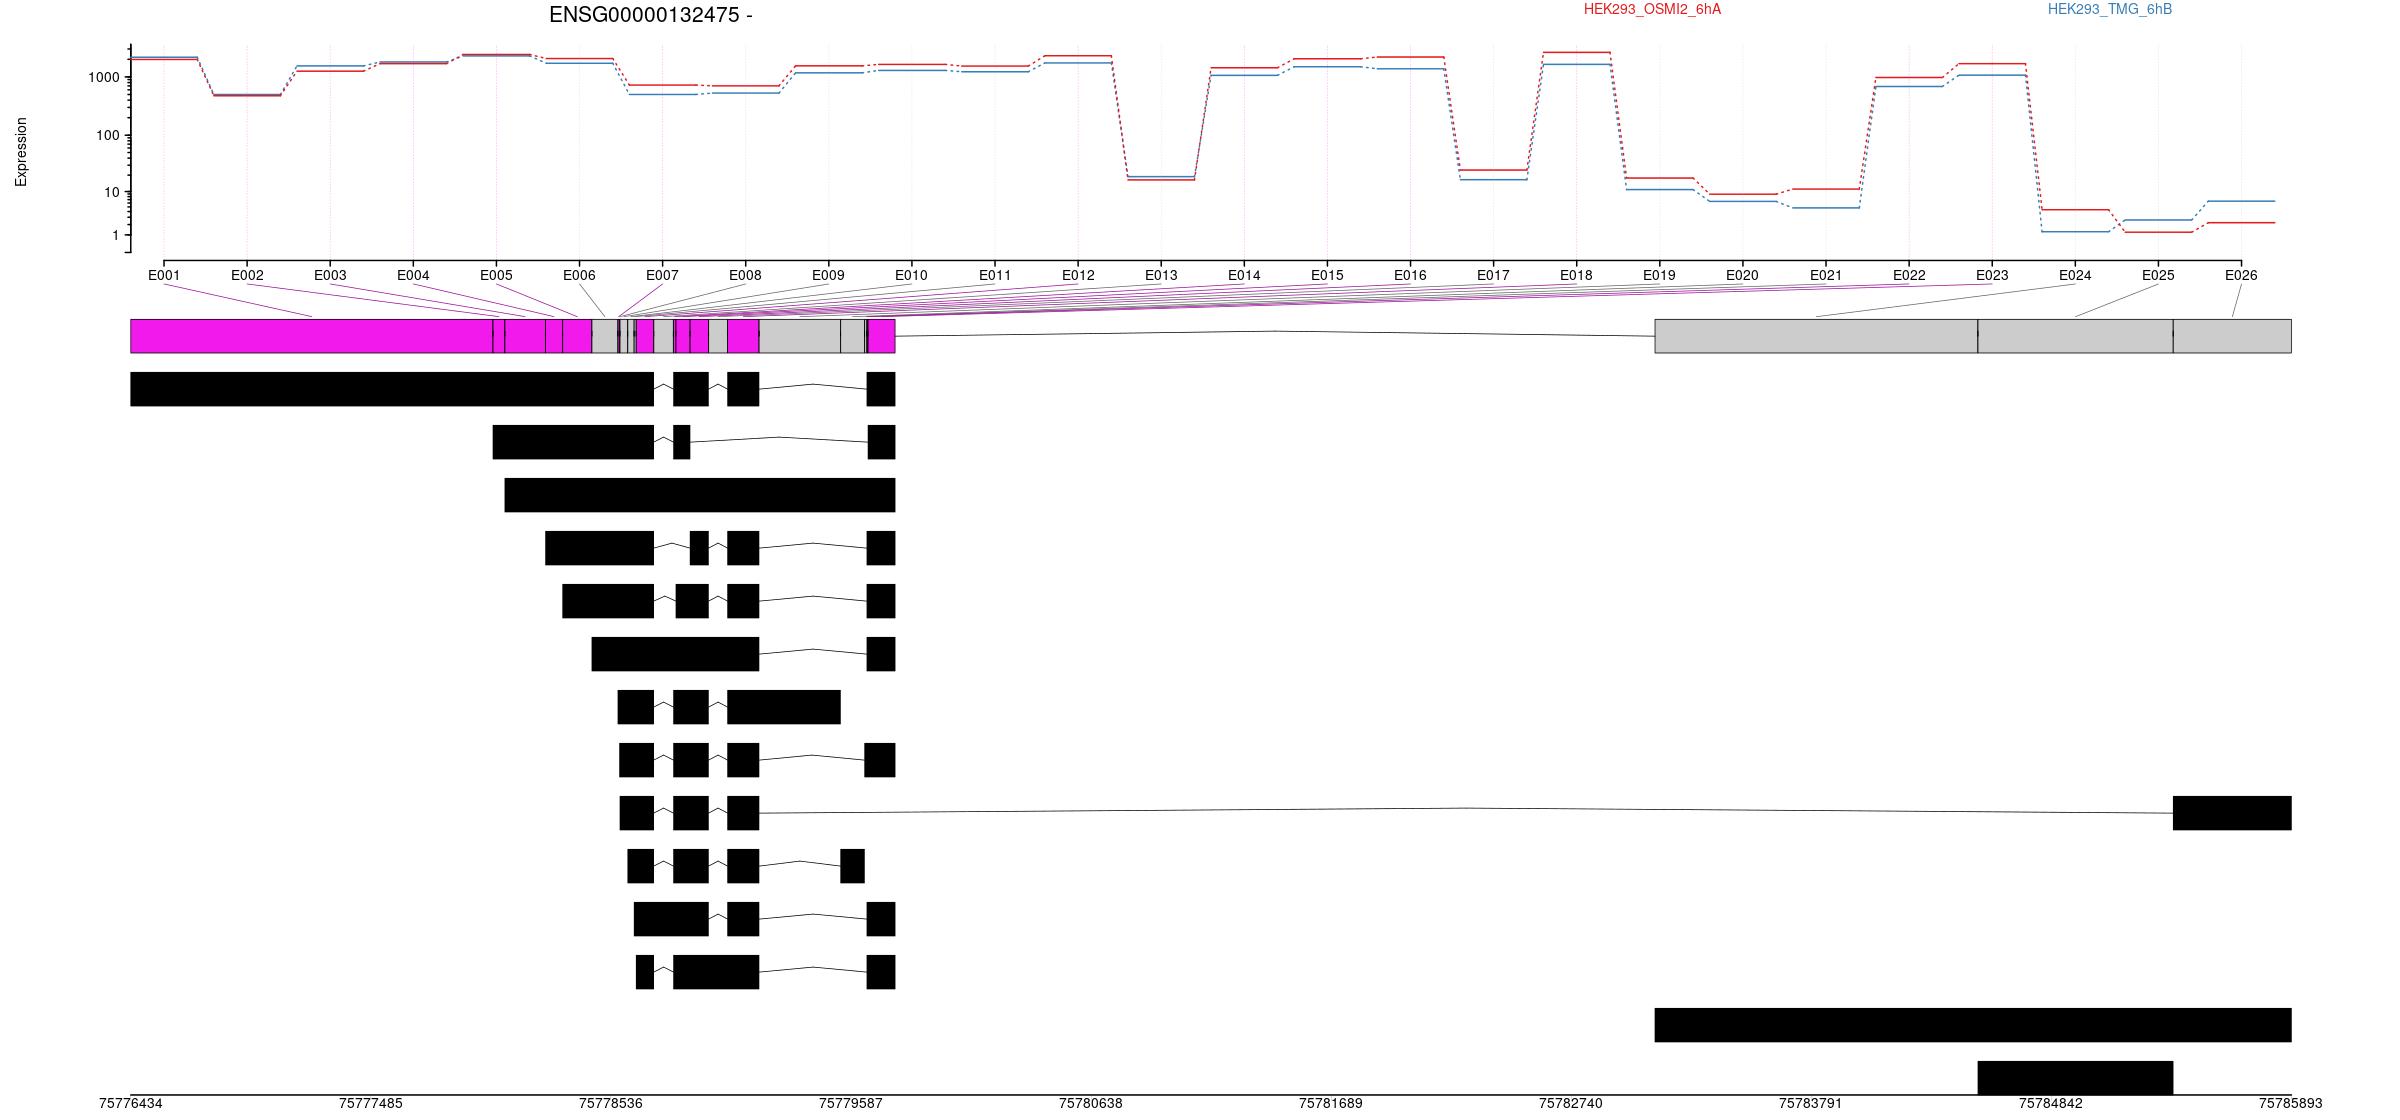Select exon bin label E013
The width and height of the screenshot is (2400, 1120).
(x=1161, y=275)
